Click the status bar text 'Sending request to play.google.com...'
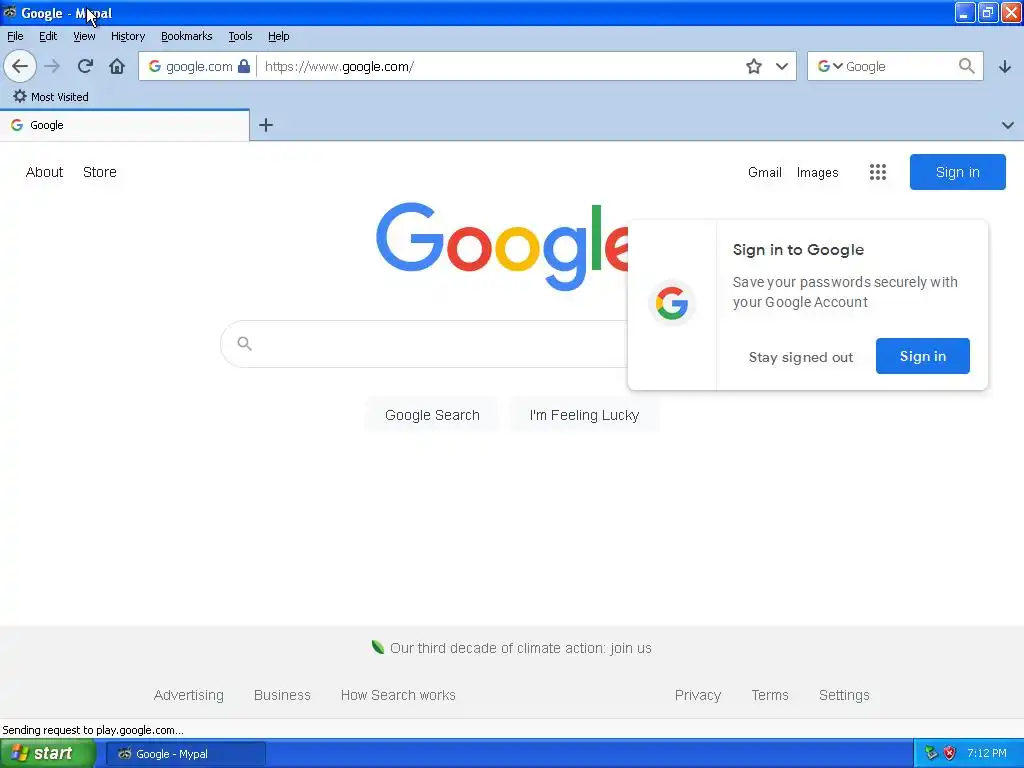This screenshot has height=768, width=1024. pos(93,730)
